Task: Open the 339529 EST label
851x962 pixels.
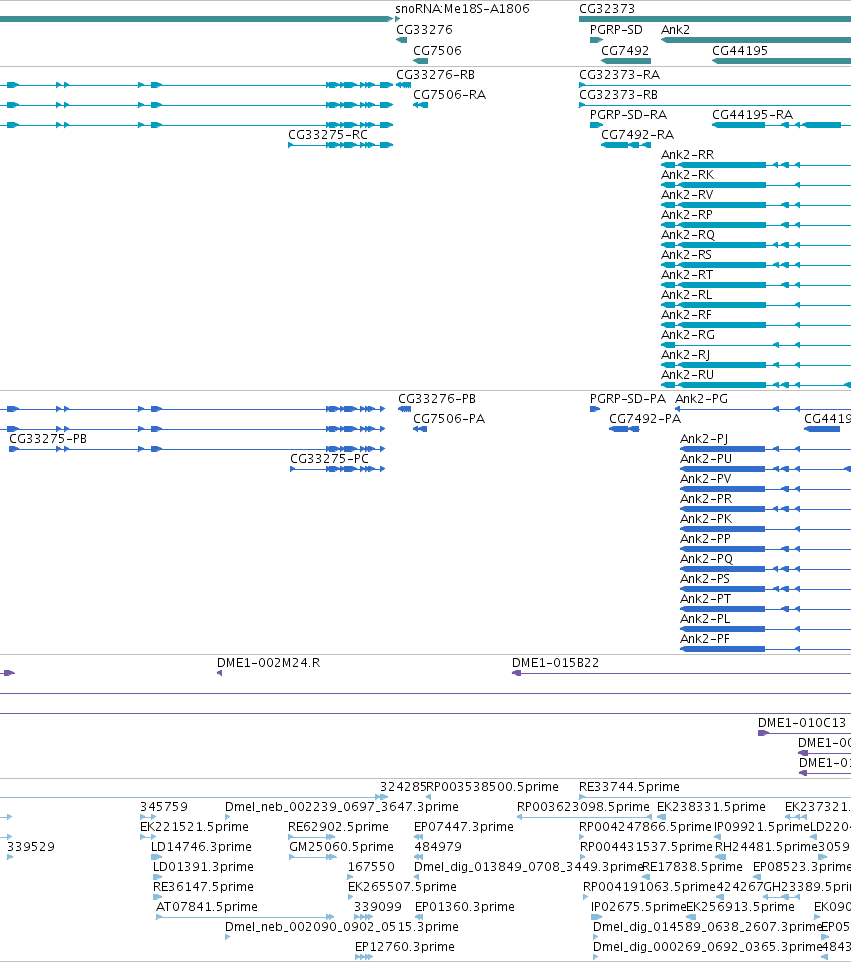Action: tap(31, 847)
